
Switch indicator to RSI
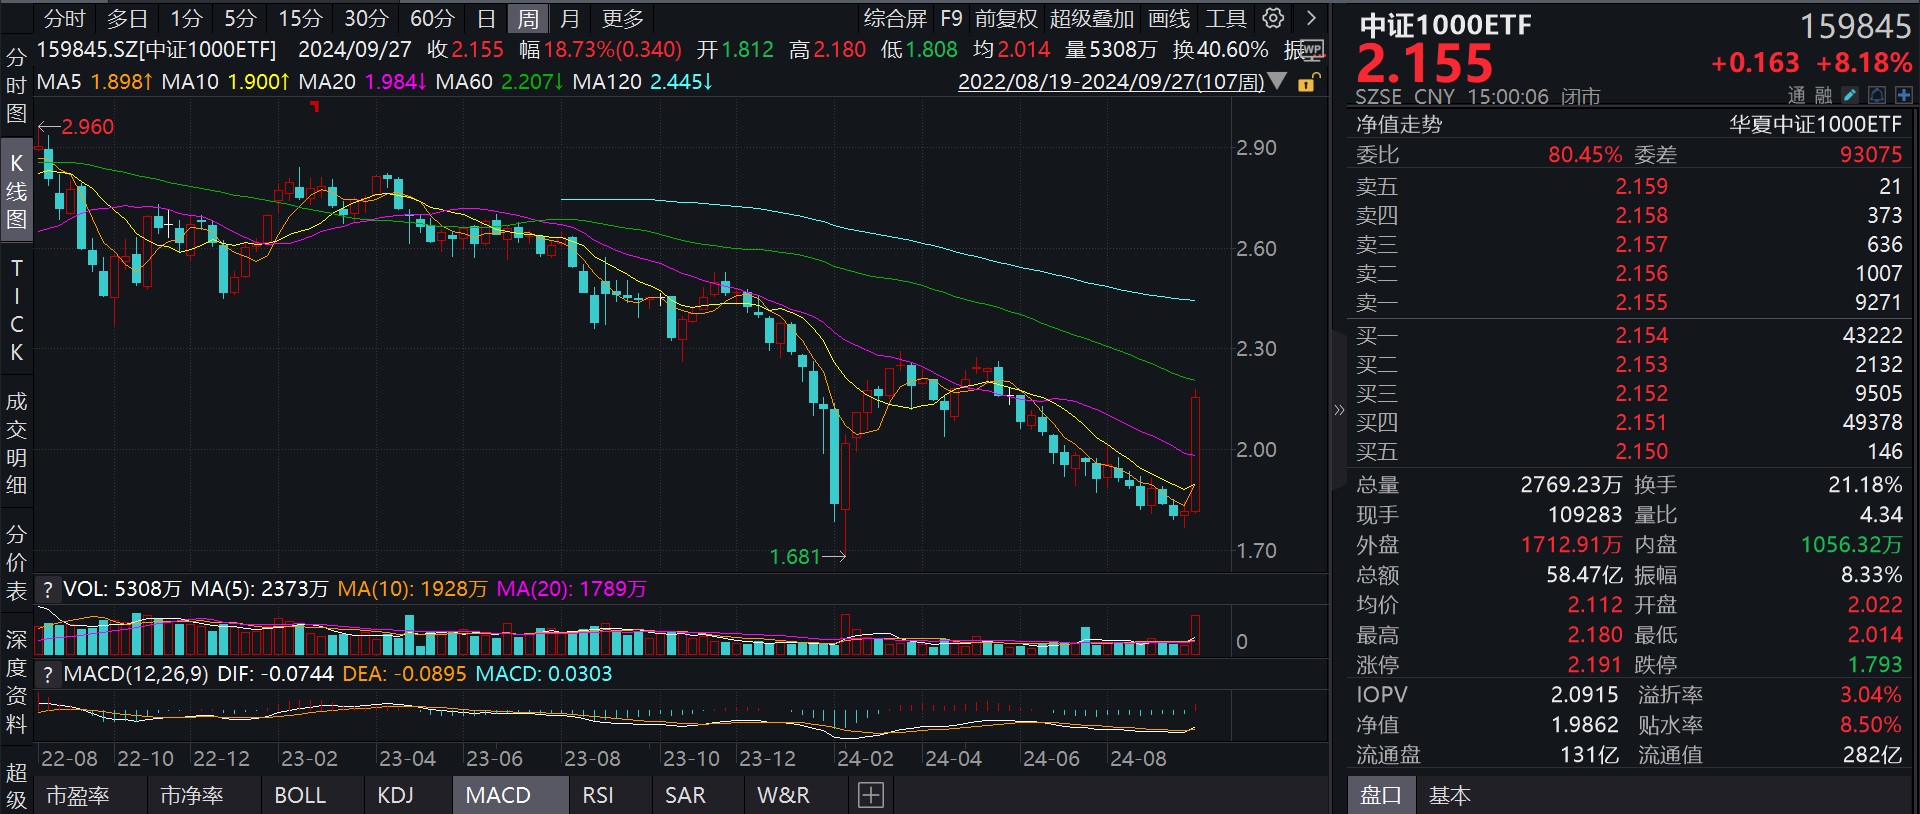[598, 796]
